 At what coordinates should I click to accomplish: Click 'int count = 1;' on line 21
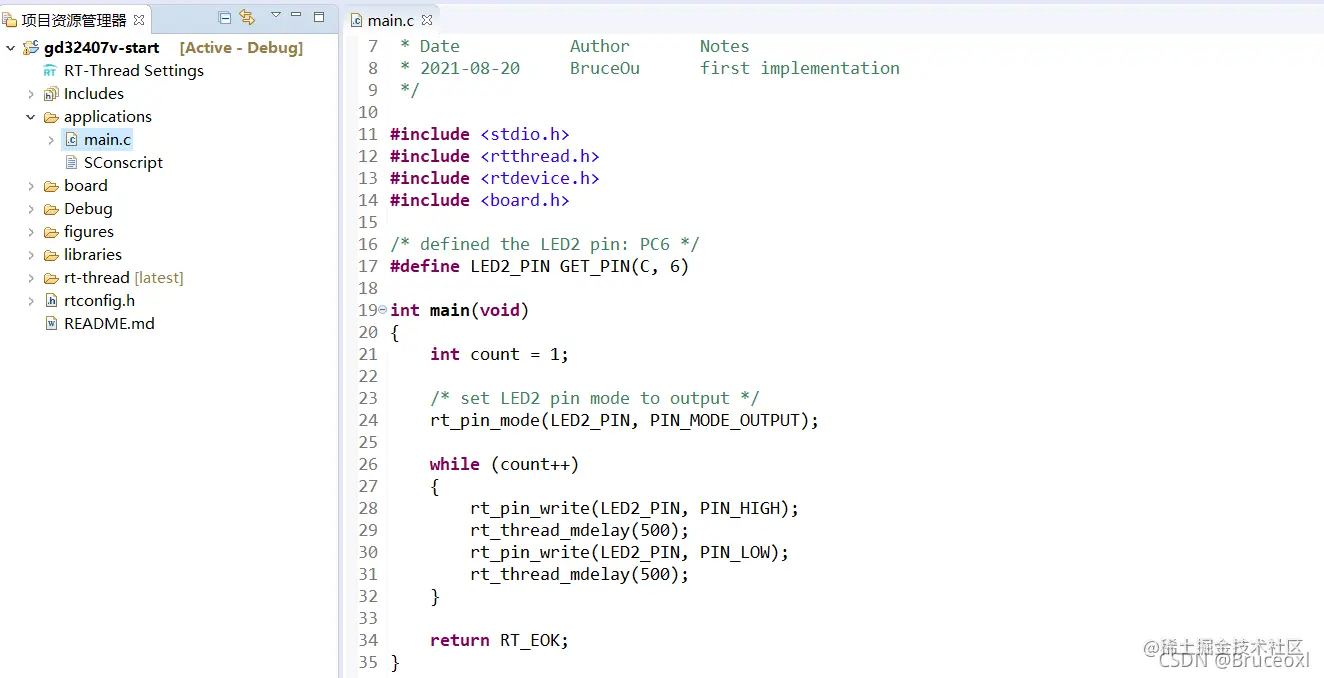pos(499,354)
